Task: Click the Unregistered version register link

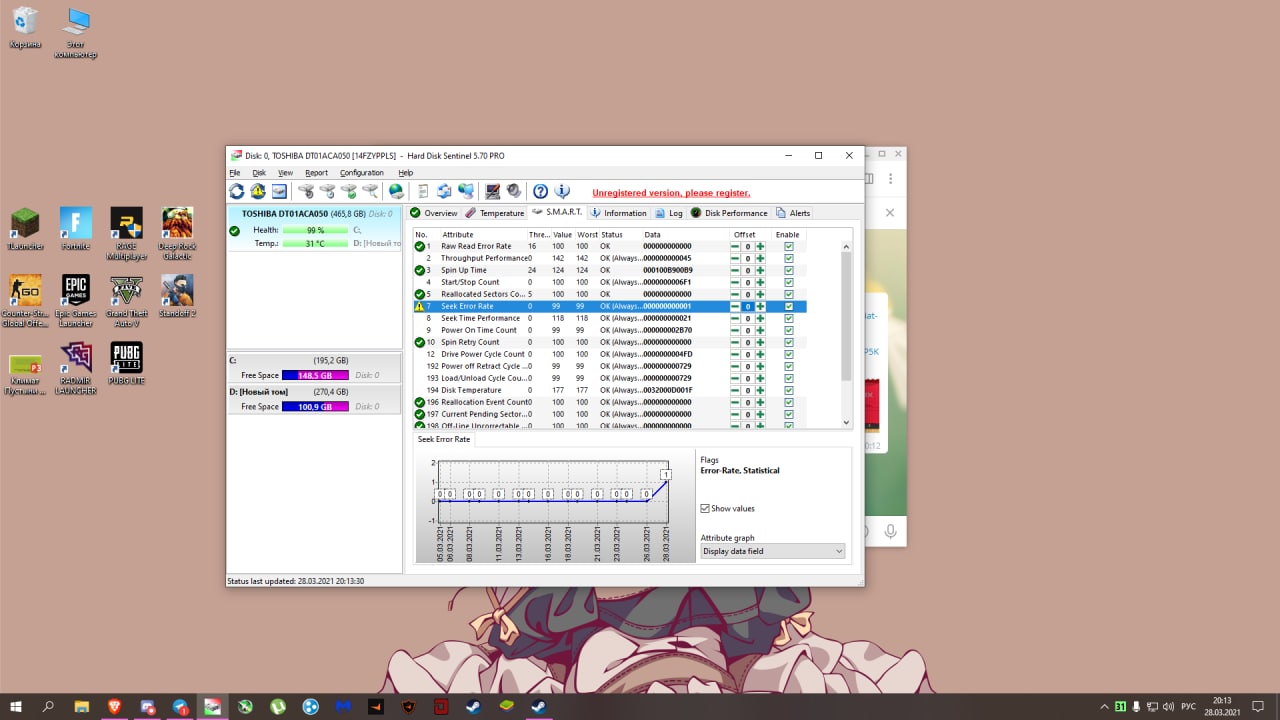Action: 670,193
